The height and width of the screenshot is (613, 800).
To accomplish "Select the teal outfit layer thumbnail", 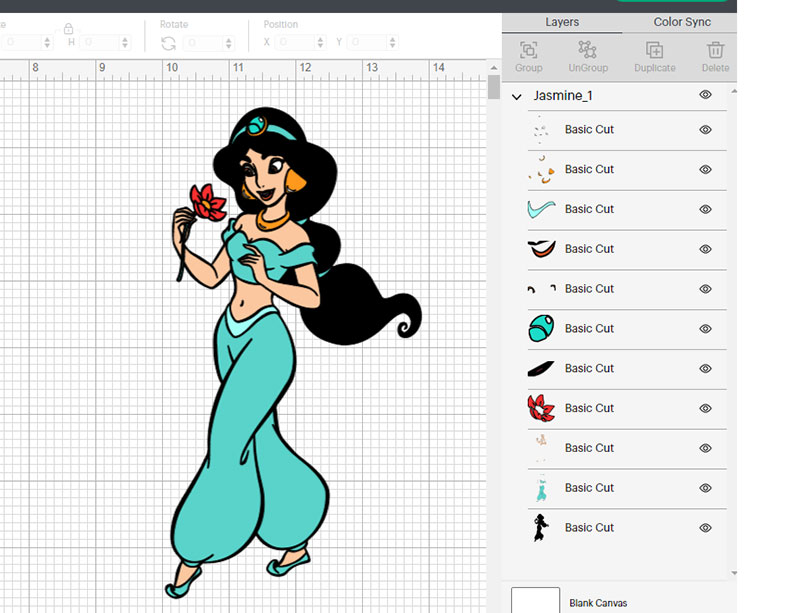I will coord(541,488).
